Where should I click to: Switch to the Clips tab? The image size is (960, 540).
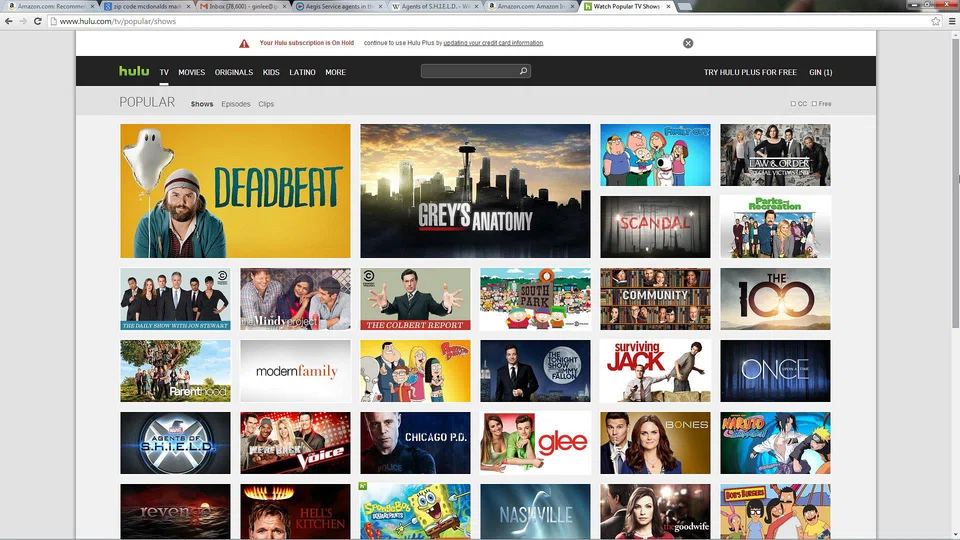[x=266, y=104]
